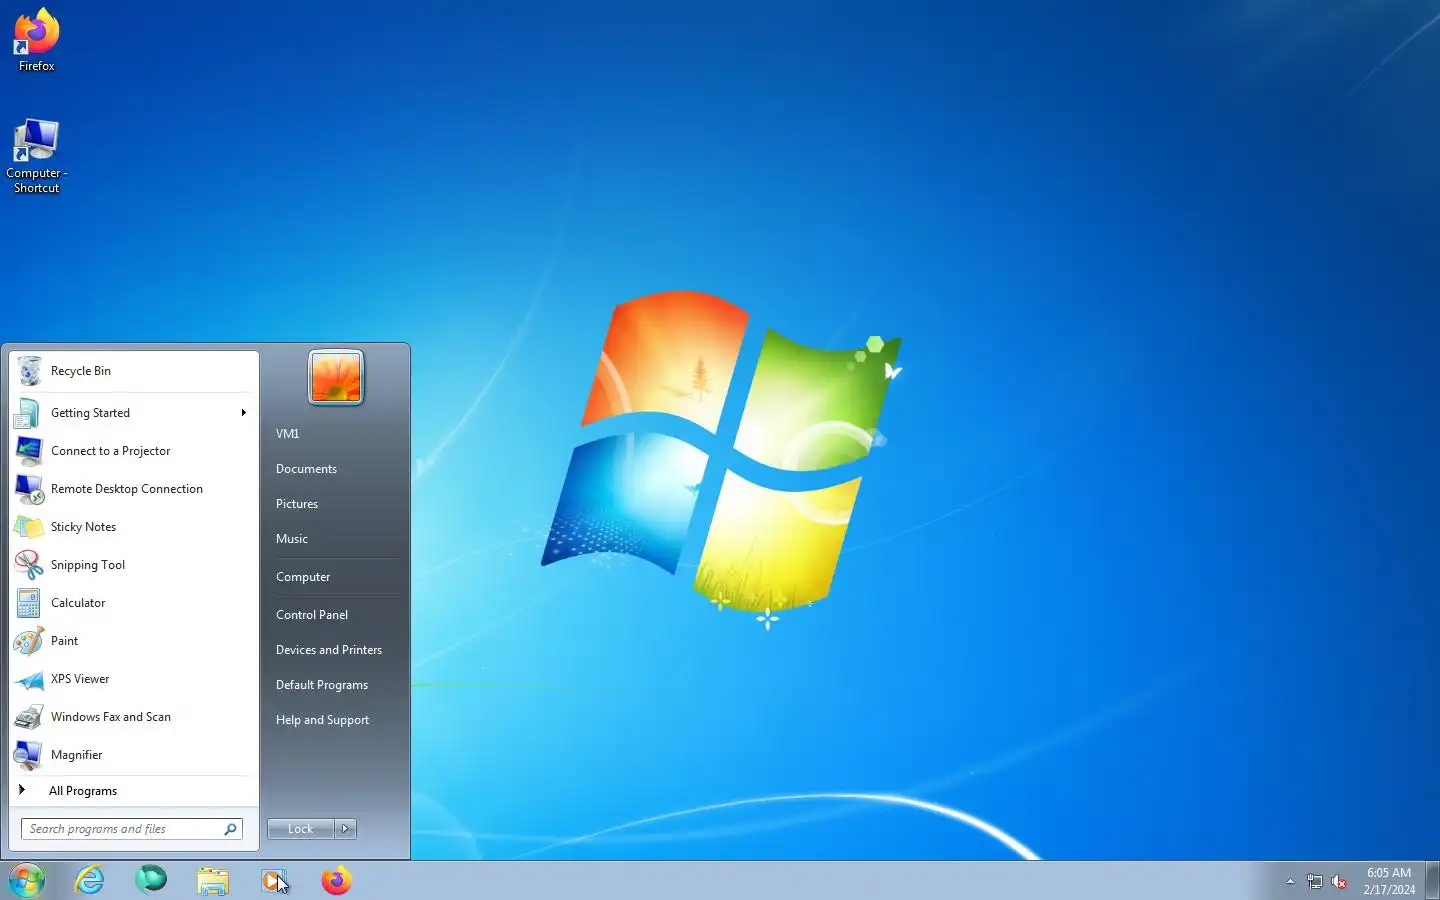Select the Firefox desktop shortcut
The image size is (1440, 900).
click(x=36, y=40)
